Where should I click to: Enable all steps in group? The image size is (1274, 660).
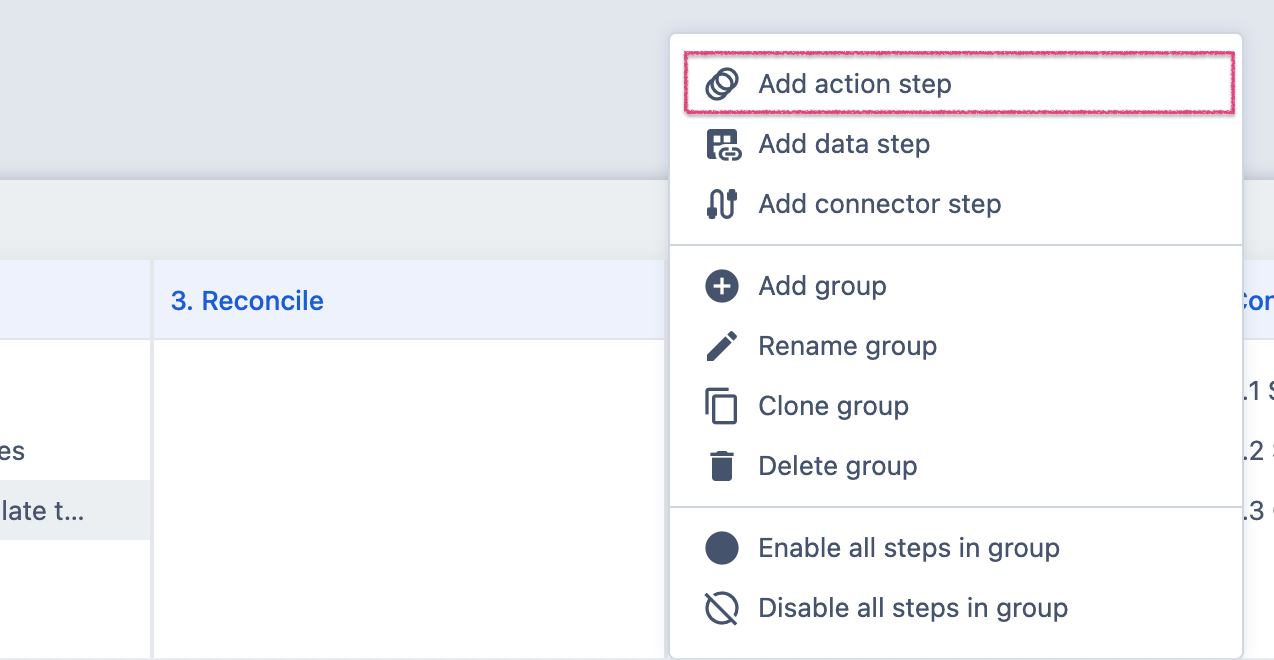908,548
